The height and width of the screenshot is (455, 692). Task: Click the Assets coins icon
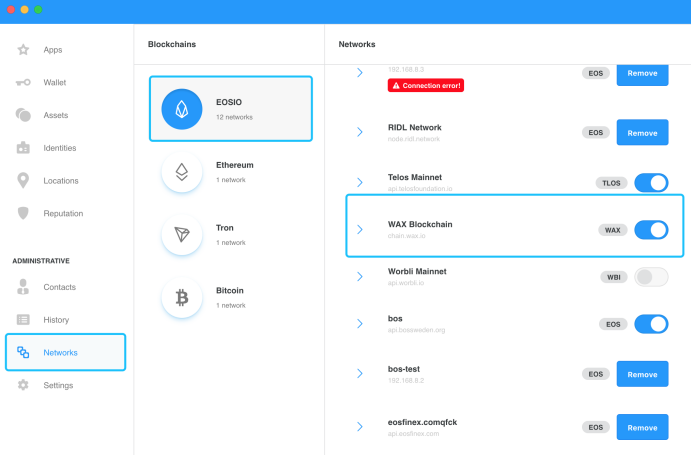23,115
